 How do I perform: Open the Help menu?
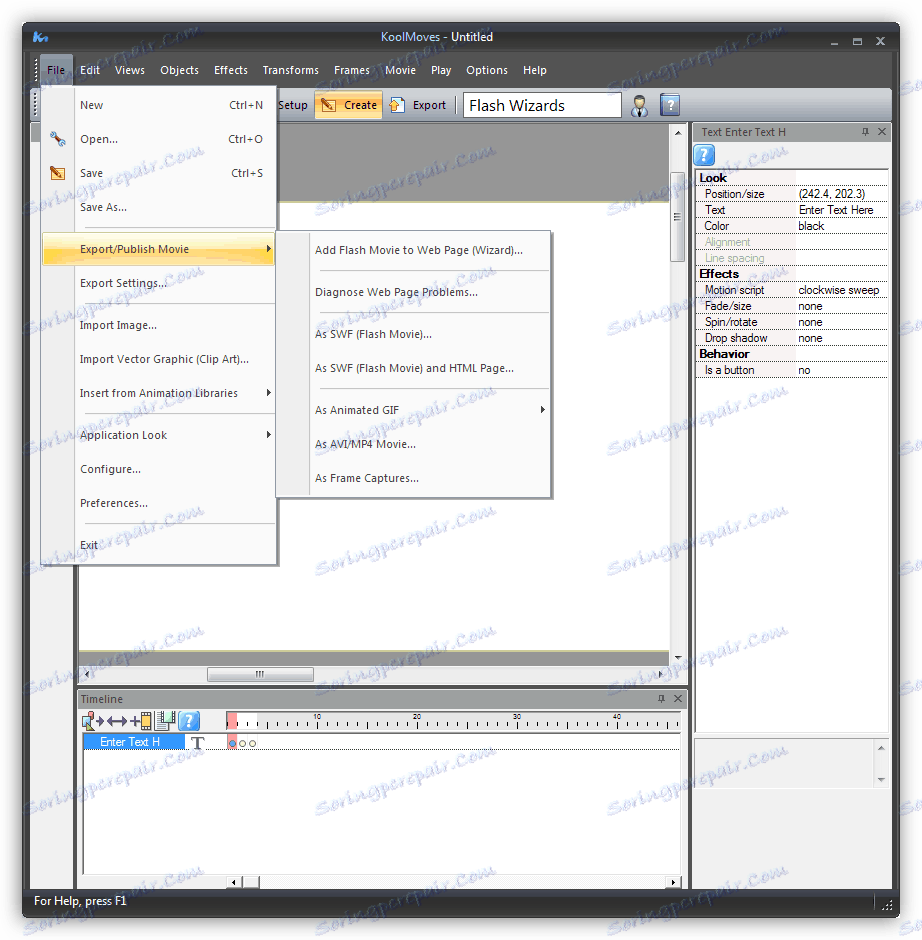tap(535, 70)
